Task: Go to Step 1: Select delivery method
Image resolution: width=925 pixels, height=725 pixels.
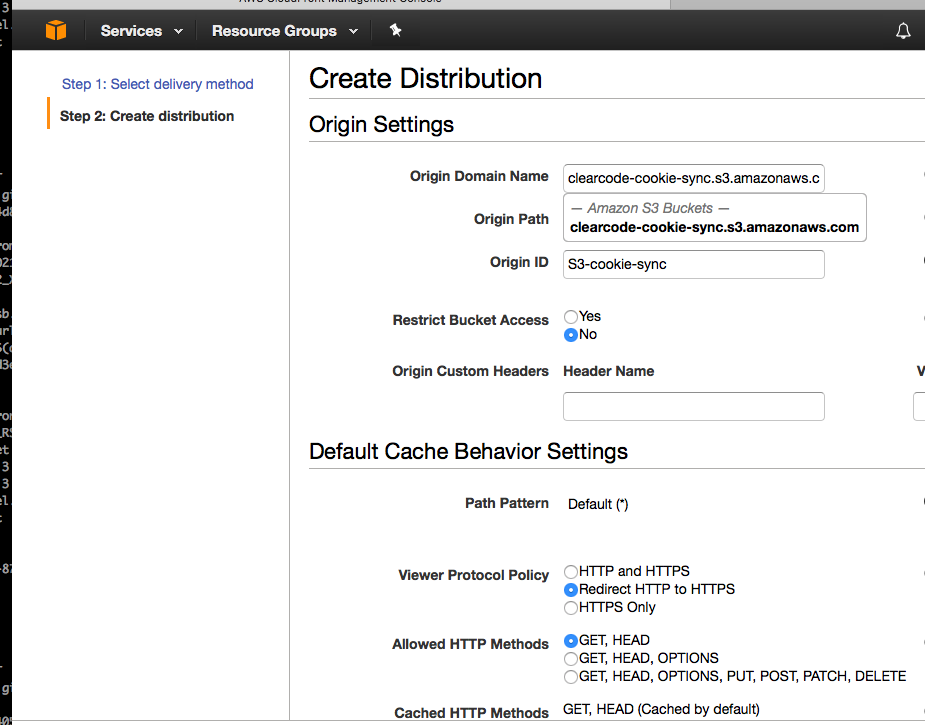Action: 158,84
